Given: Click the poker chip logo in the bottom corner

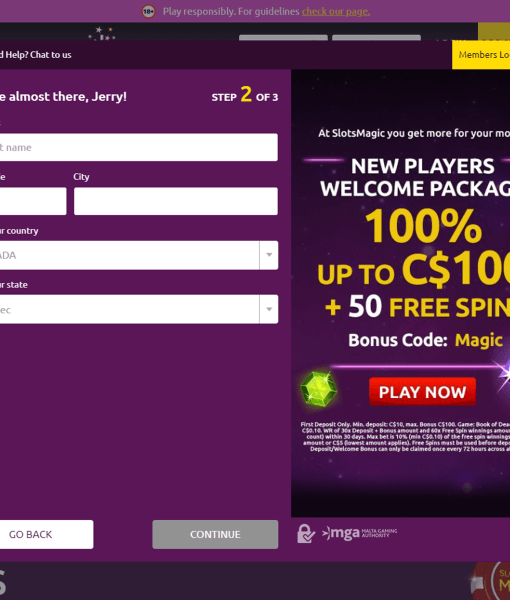Looking at the screenshot, I should (490, 581).
